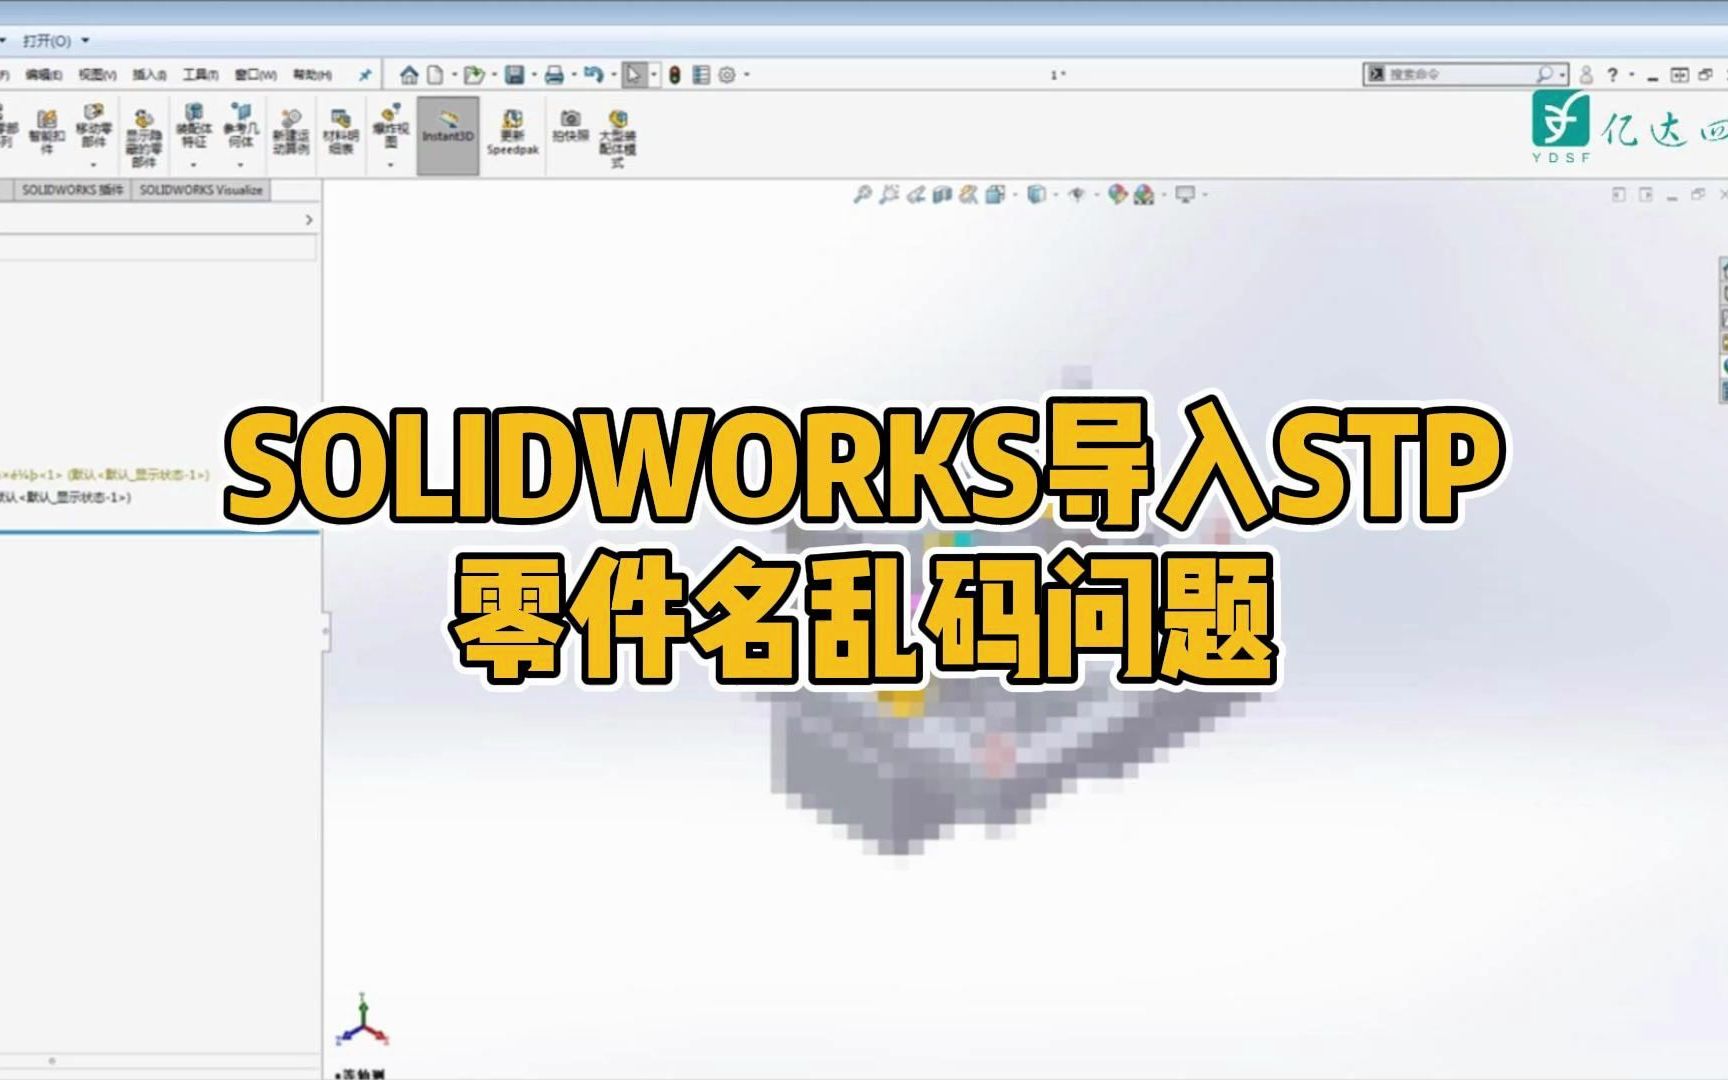Click 大型装配体模式 (Large Assembly Mode)
This screenshot has height=1080, width=1728.
tap(618, 138)
